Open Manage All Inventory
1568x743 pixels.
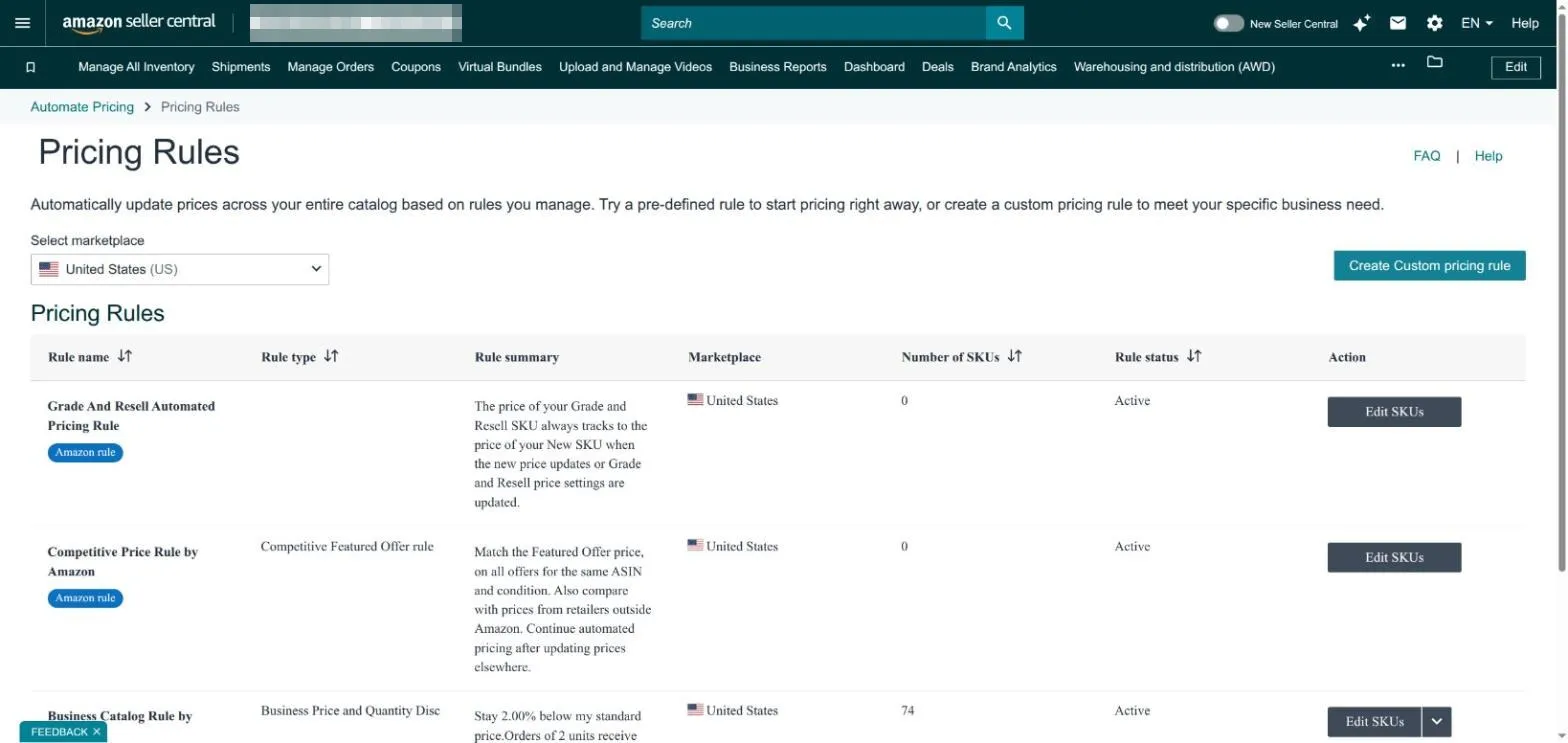(x=136, y=67)
